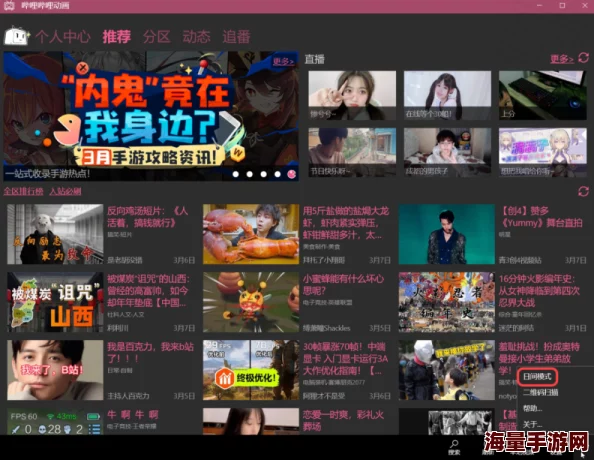Click the bilibili app icon in title bar
Screen dimensions: 594x460
[9, 5]
